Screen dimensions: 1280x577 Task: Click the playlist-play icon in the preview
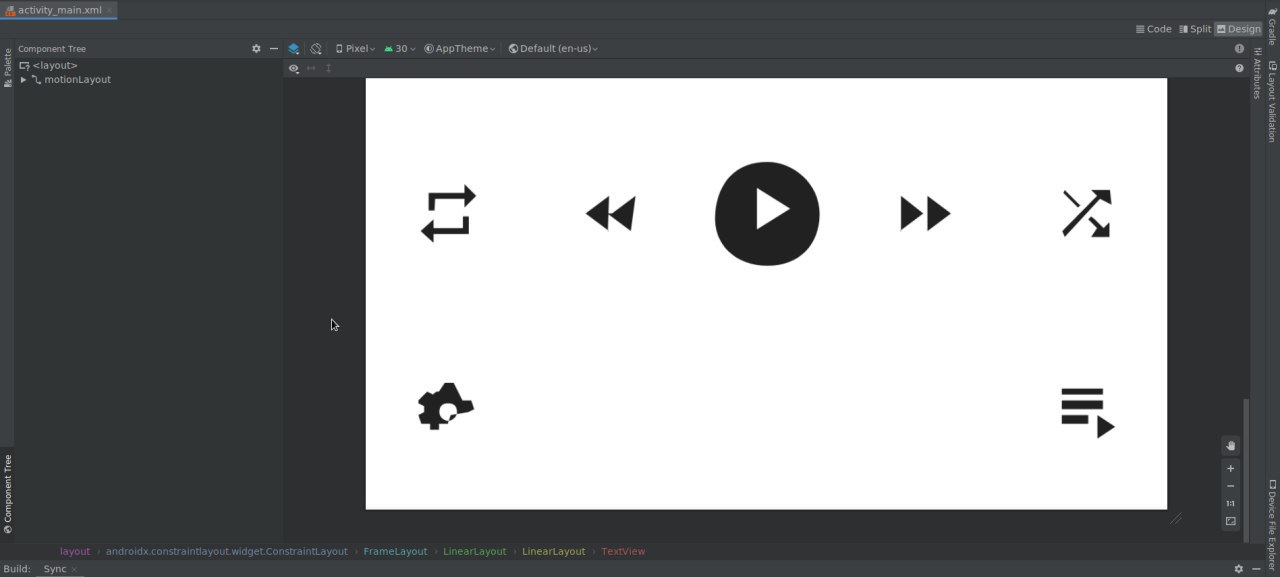[1088, 412]
